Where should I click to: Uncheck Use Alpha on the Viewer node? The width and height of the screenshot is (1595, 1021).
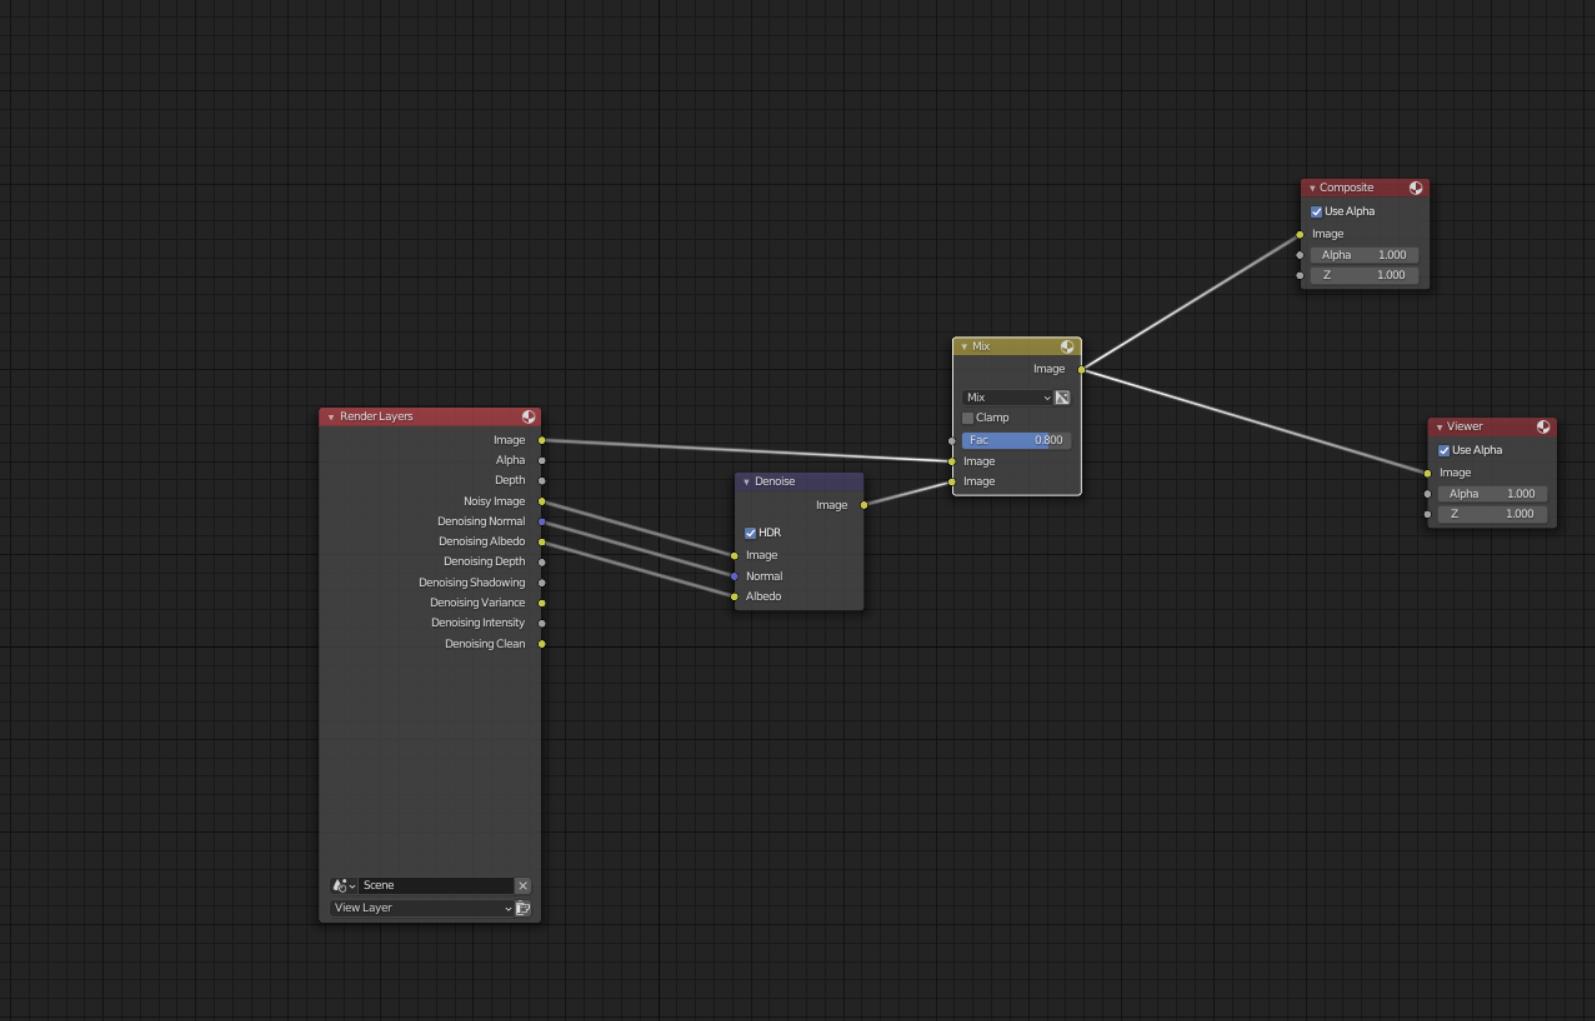1443,451
